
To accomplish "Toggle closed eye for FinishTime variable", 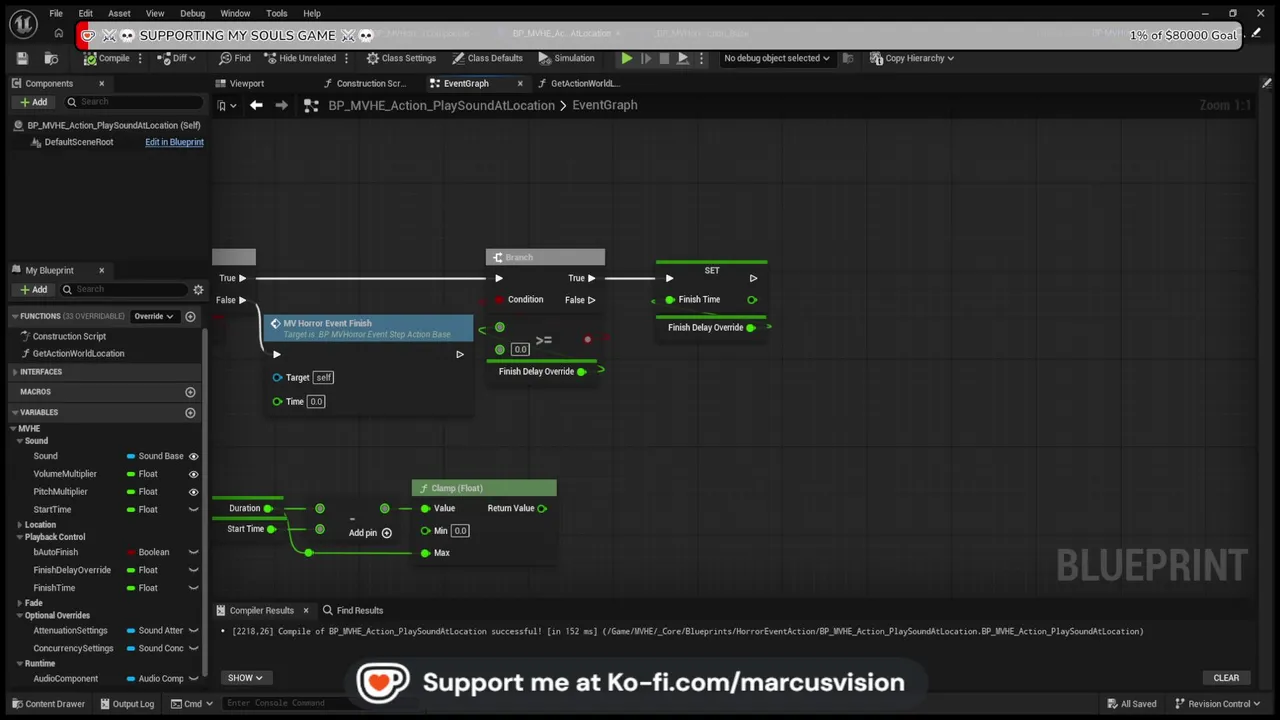I will coord(194,588).
